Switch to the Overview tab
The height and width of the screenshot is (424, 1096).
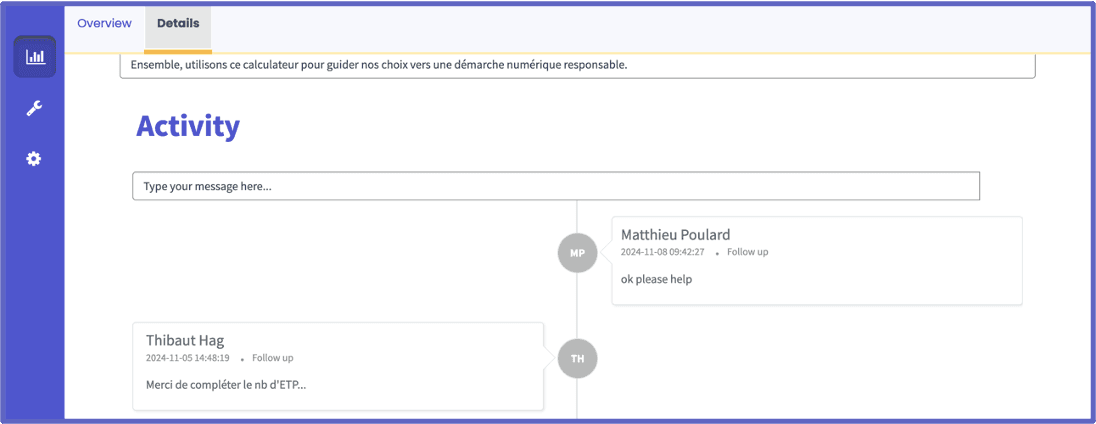104,23
